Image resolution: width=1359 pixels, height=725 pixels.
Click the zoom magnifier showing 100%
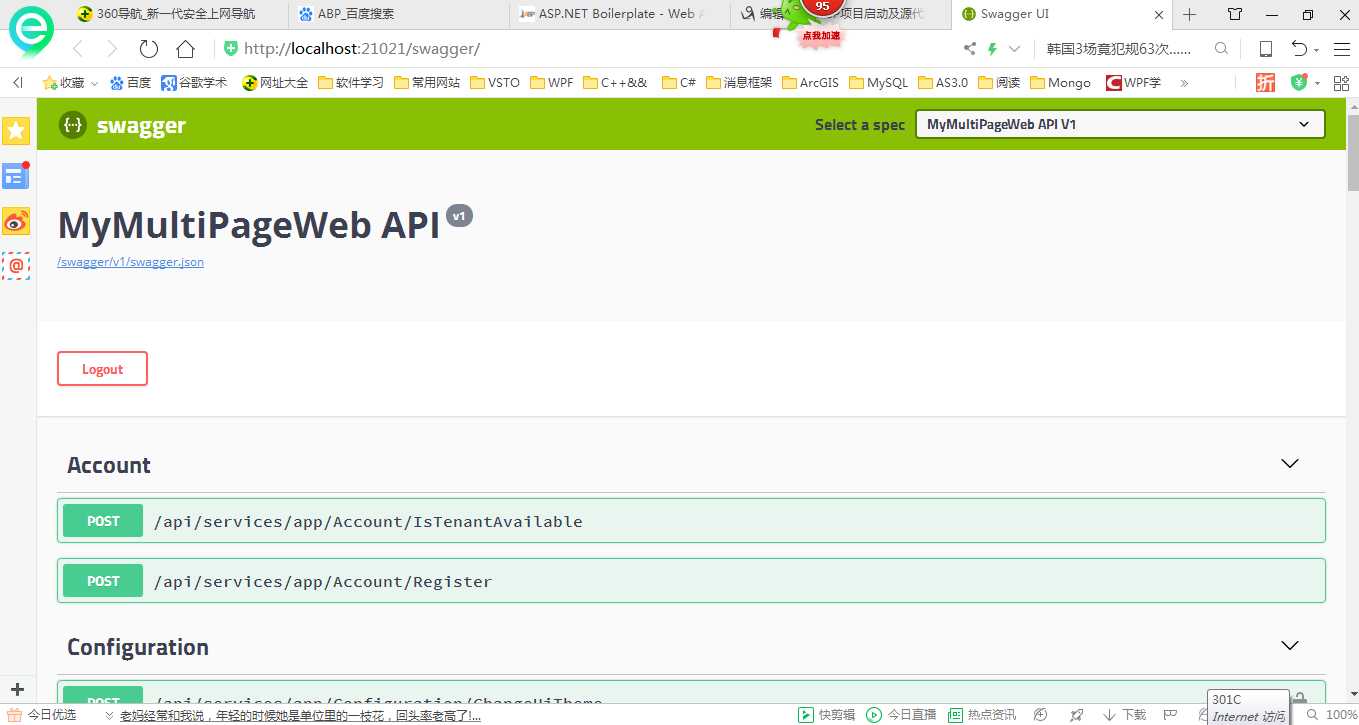click(x=1333, y=714)
